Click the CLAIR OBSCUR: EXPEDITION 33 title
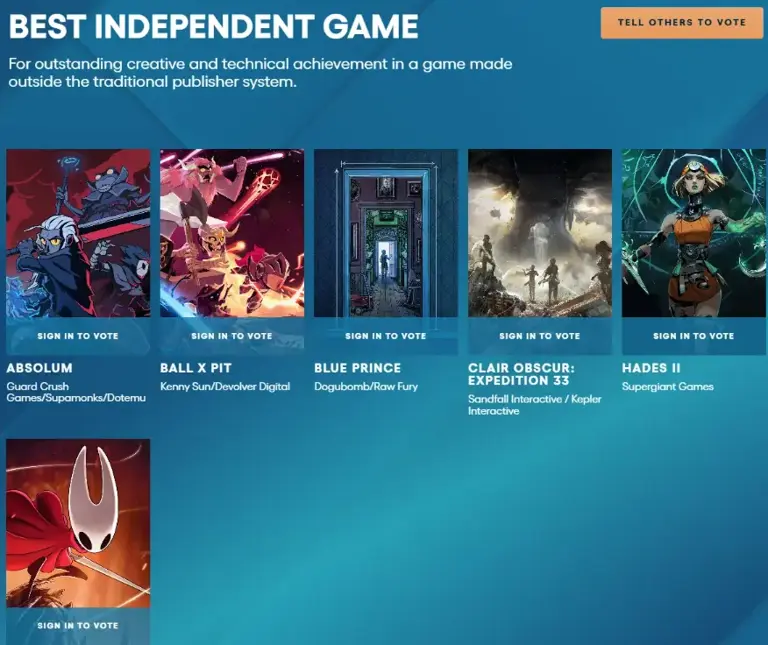Image resolution: width=768 pixels, height=645 pixels. coord(521,374)
